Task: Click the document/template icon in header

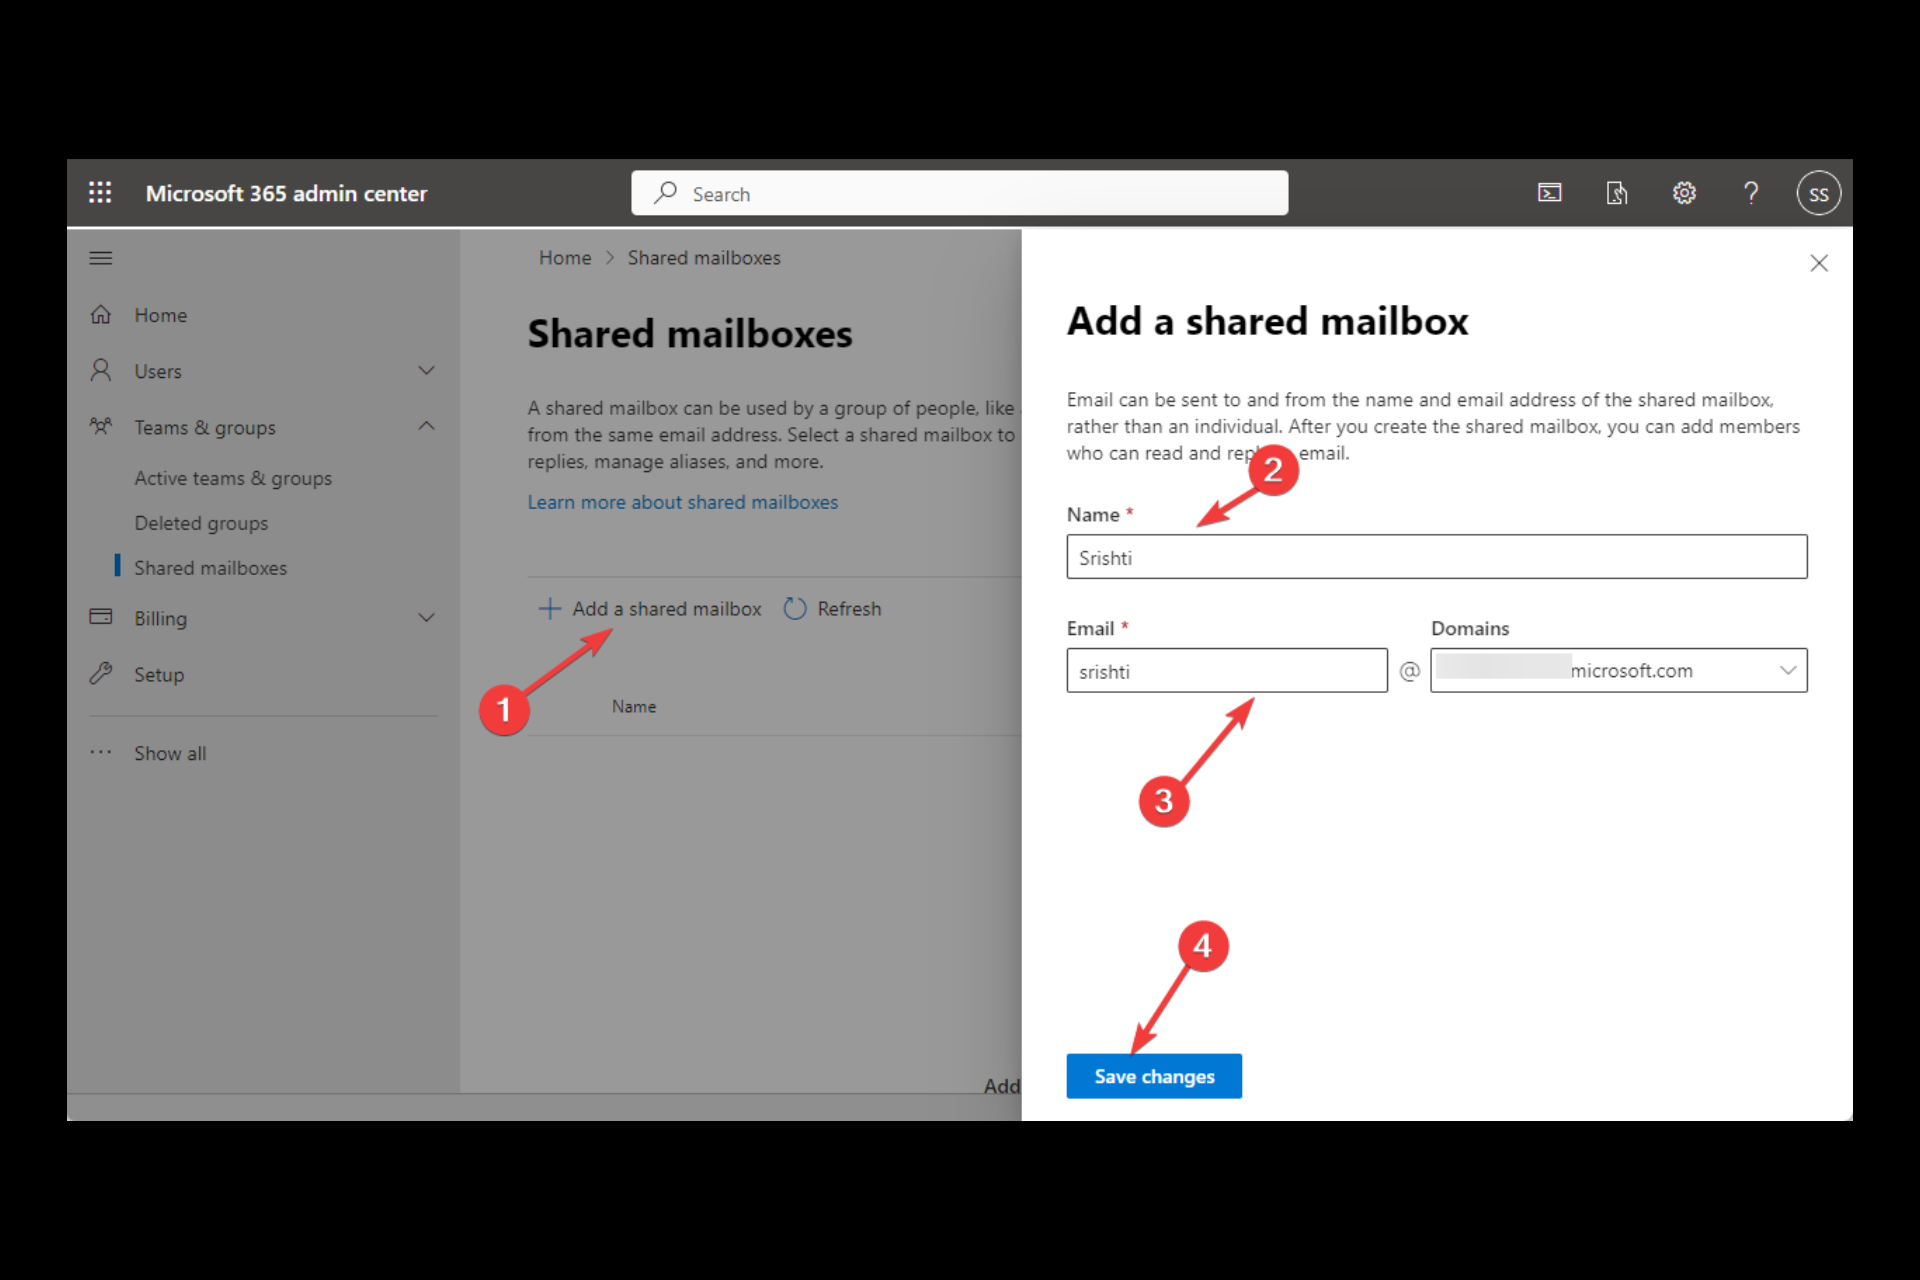Action: (x=1617, y=193)
